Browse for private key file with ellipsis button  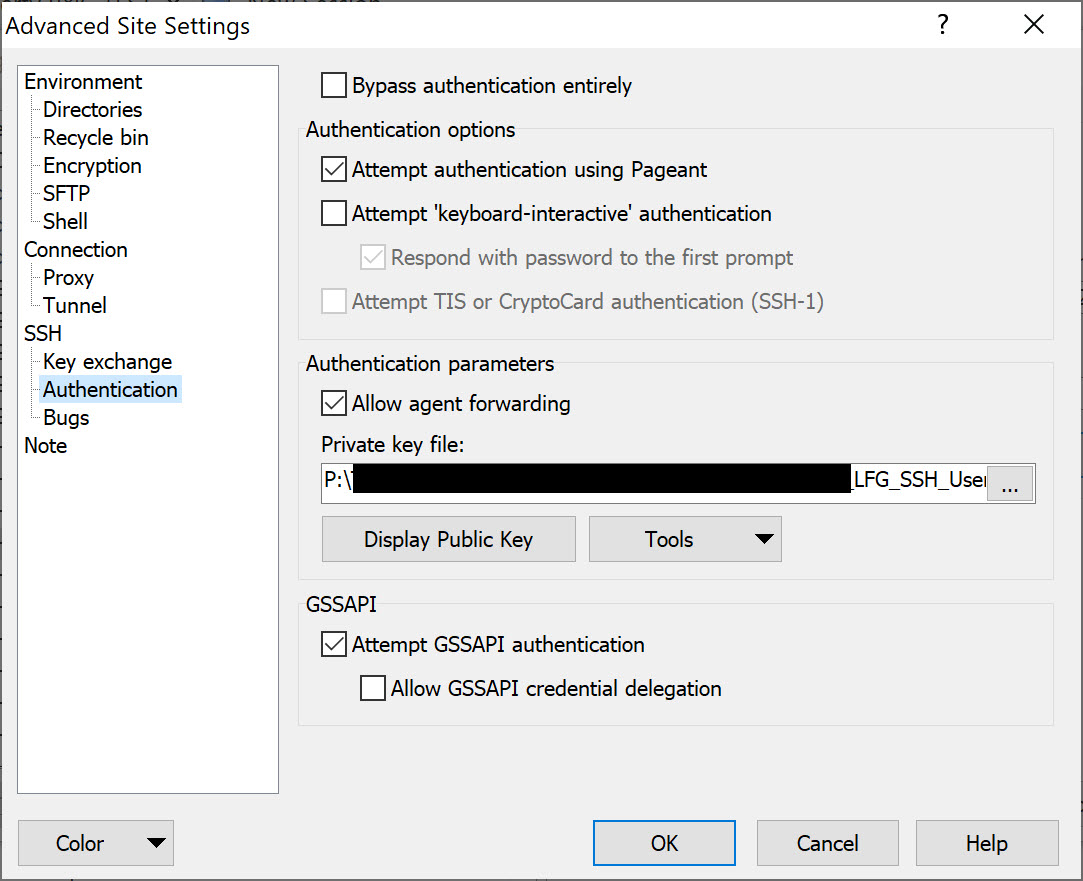point(1009,484)
